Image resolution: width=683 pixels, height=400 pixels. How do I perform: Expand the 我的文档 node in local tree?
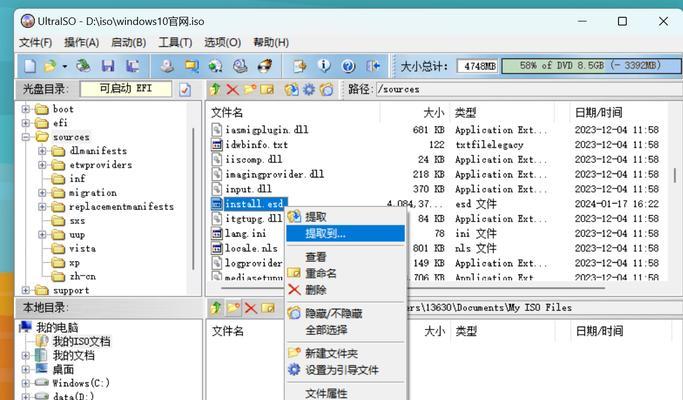point(26,356)
